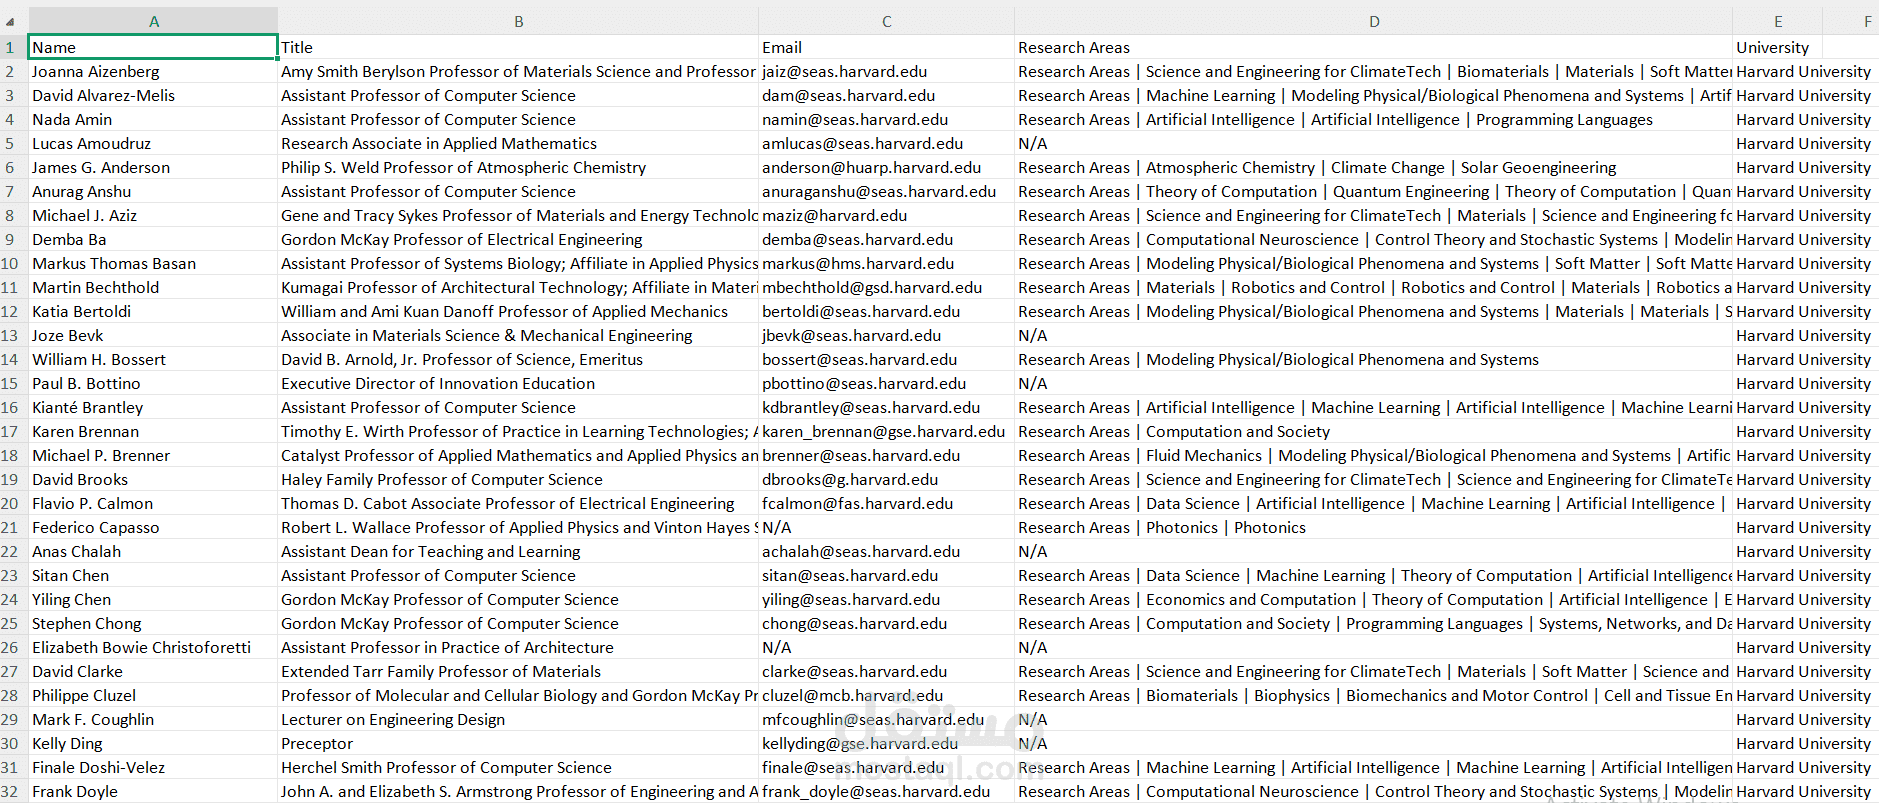
Task: Select the 'Paul B. Bottino' cell
Action: click(153, 383)
